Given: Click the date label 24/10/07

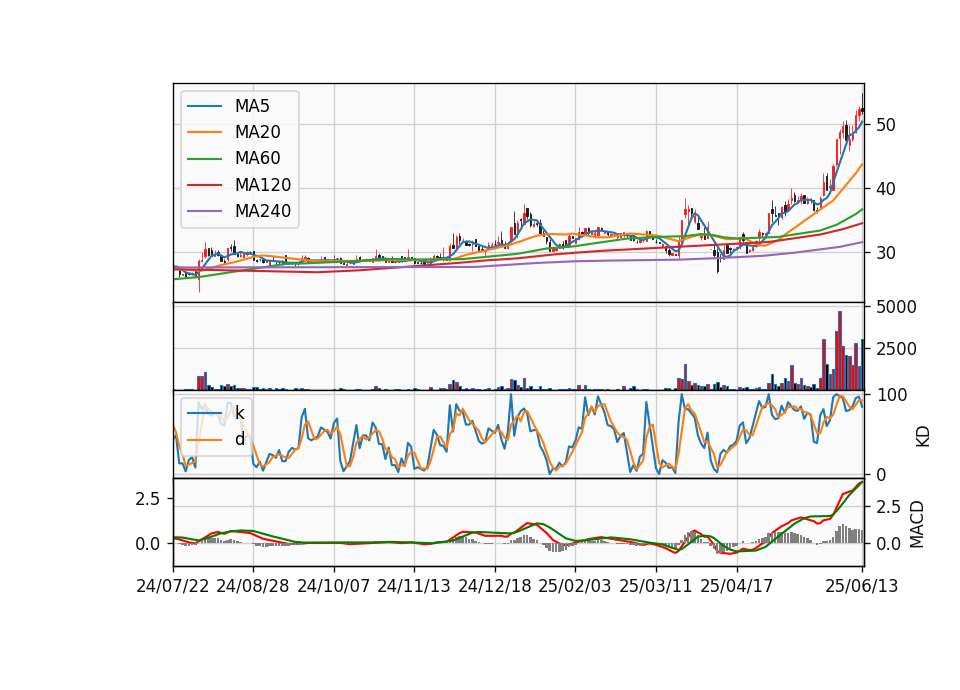Looking at the screenshot, I should point(334,586).
